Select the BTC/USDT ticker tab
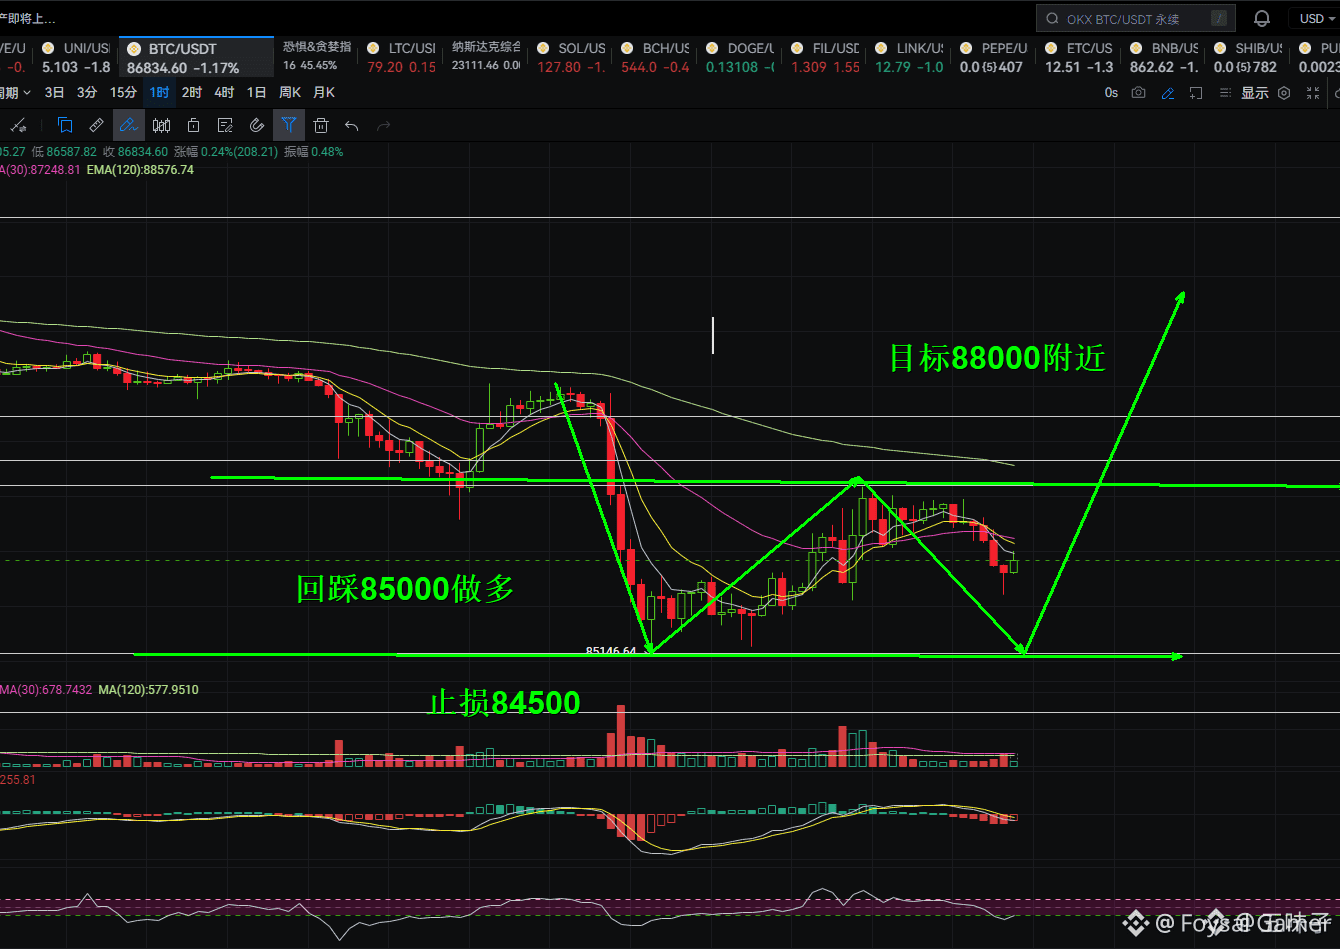The image size is (1340, 949). pos(196,57)
